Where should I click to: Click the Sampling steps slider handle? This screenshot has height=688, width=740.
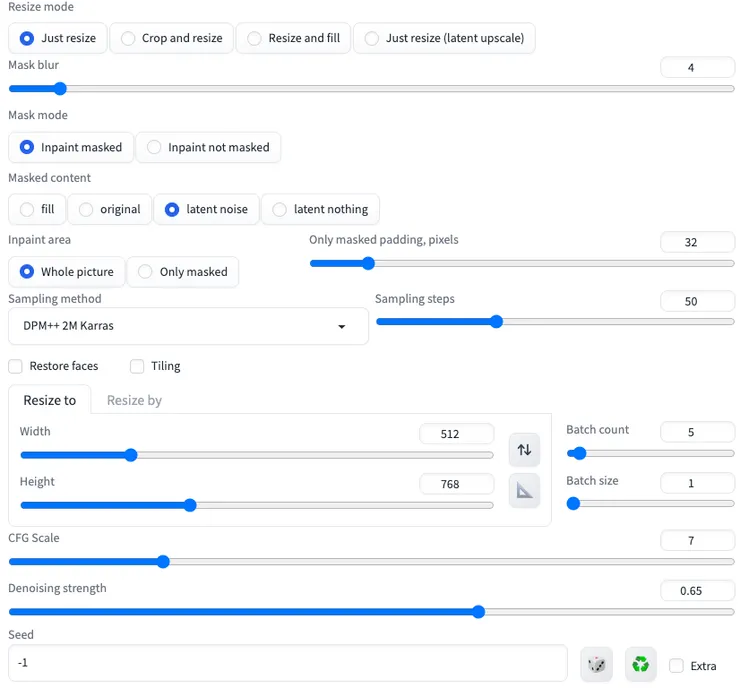[496, 322]
